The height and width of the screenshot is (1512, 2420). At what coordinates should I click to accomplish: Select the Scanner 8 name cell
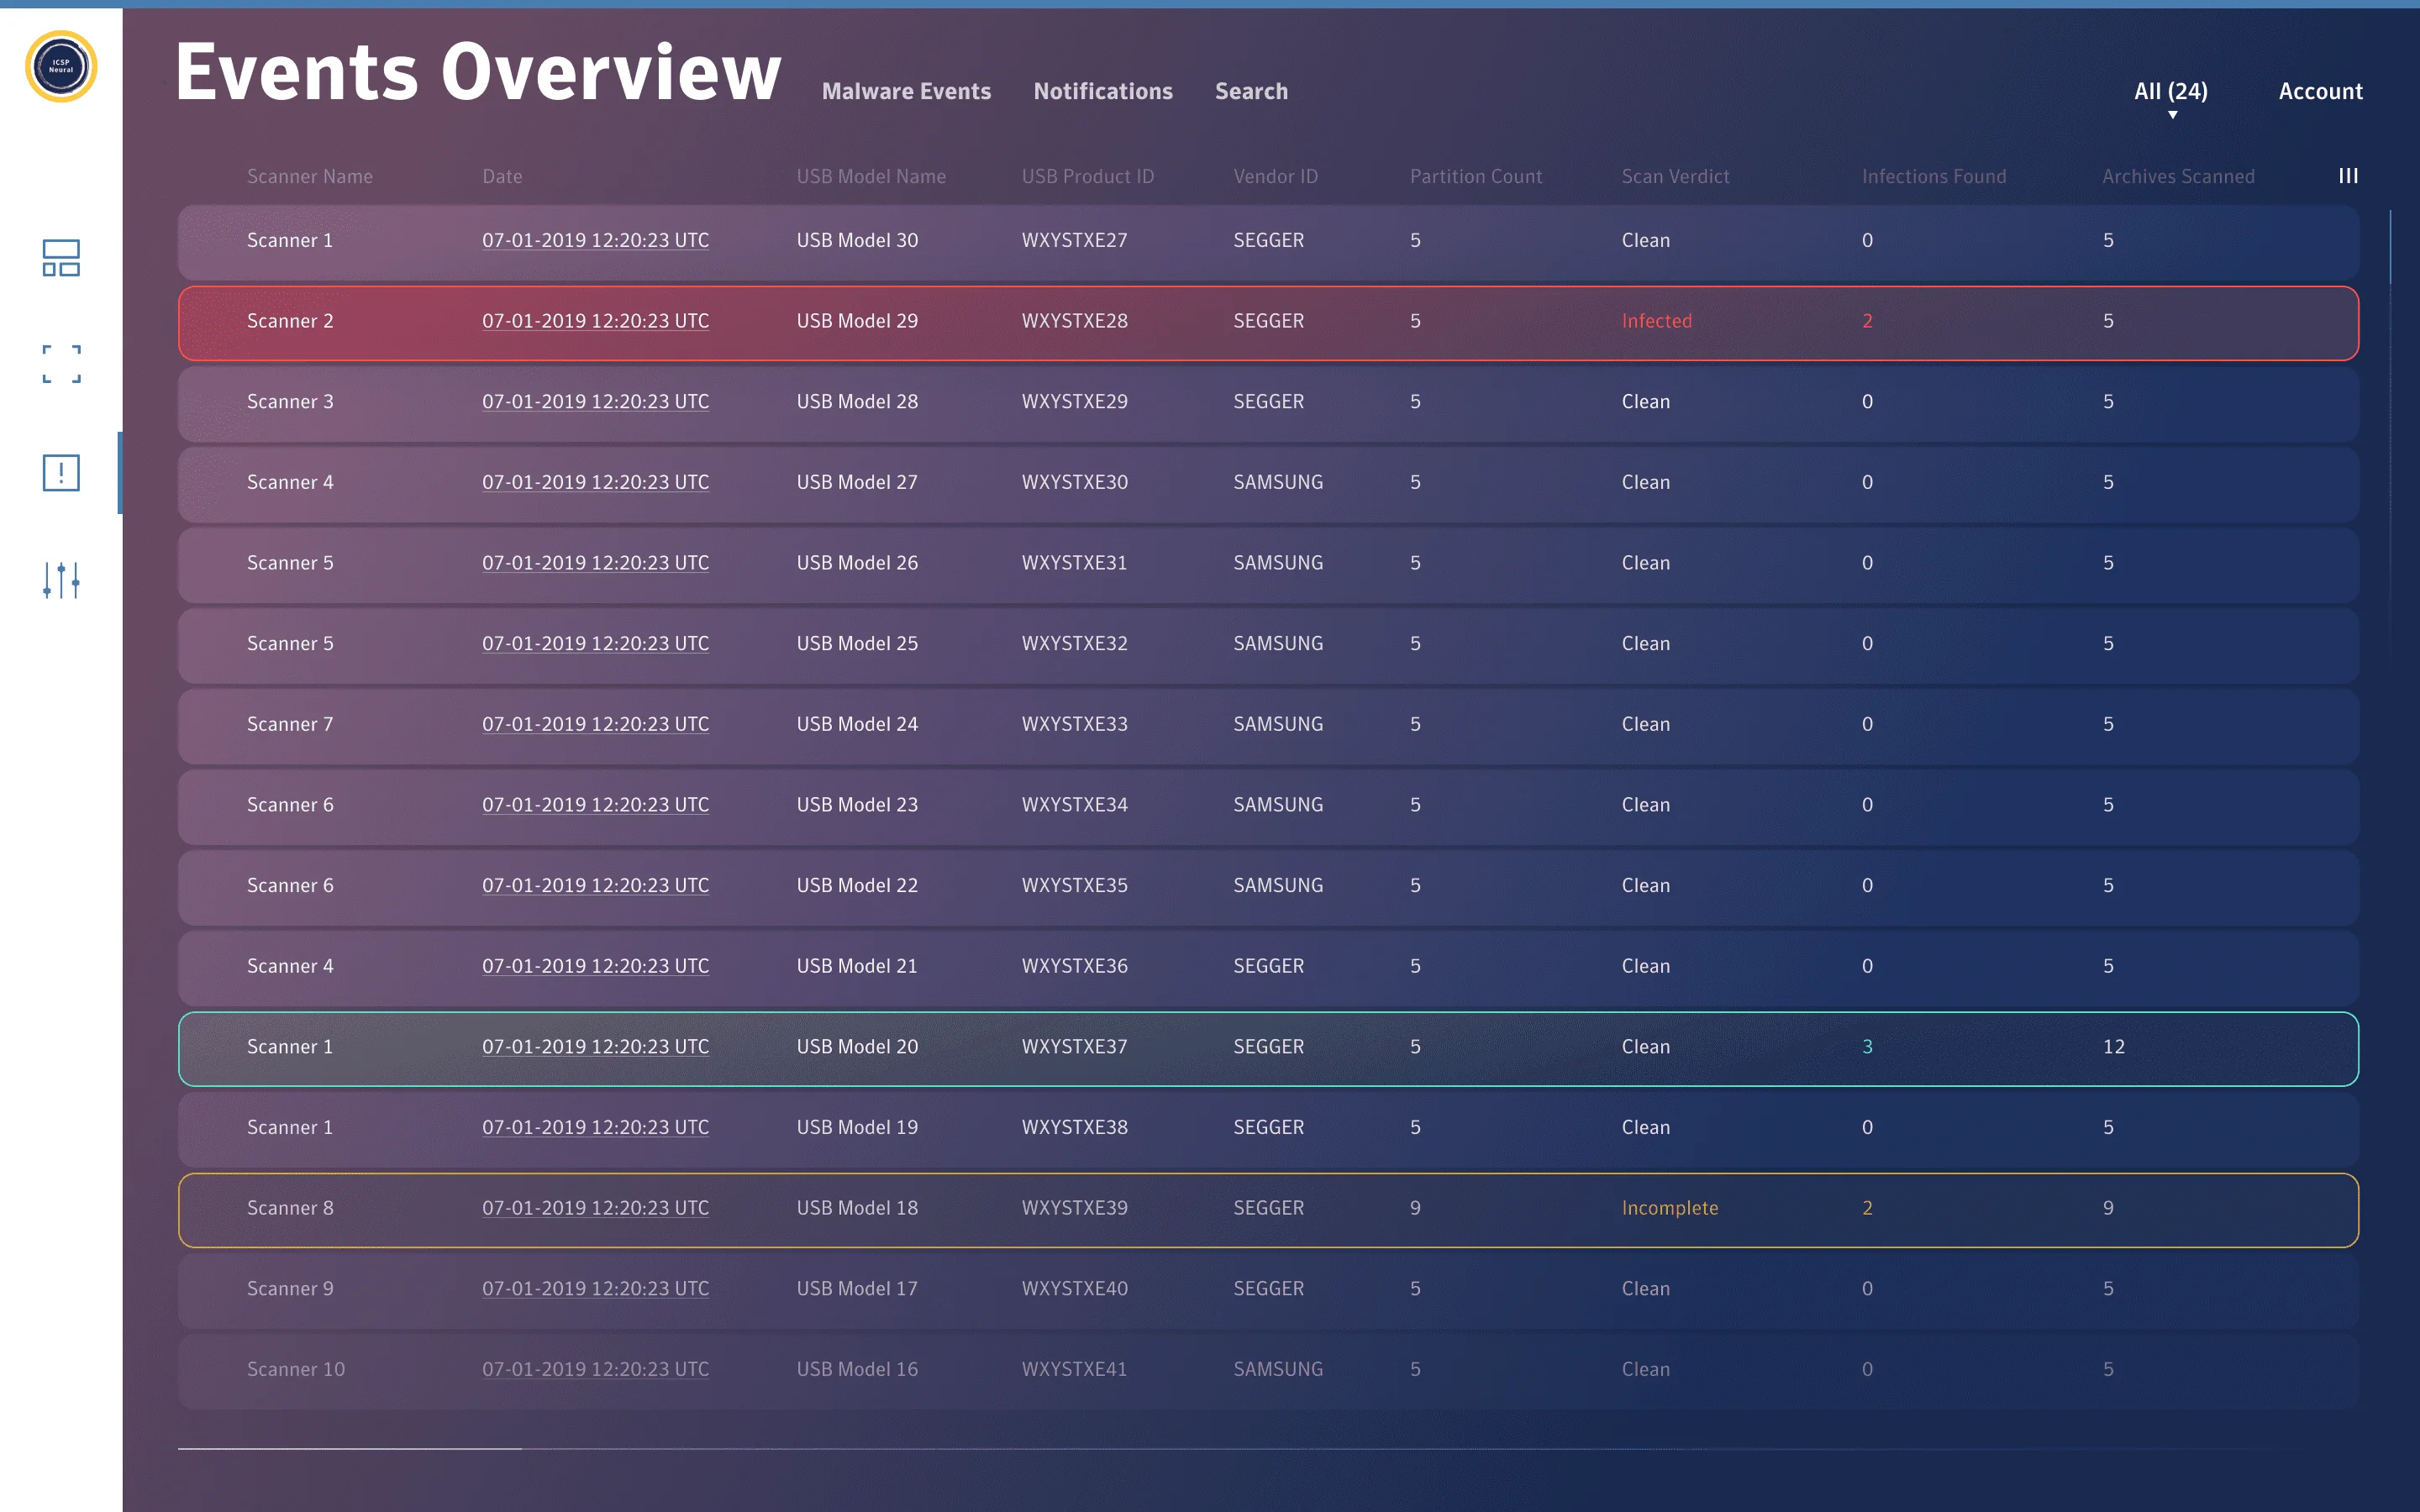[290, 1208]
